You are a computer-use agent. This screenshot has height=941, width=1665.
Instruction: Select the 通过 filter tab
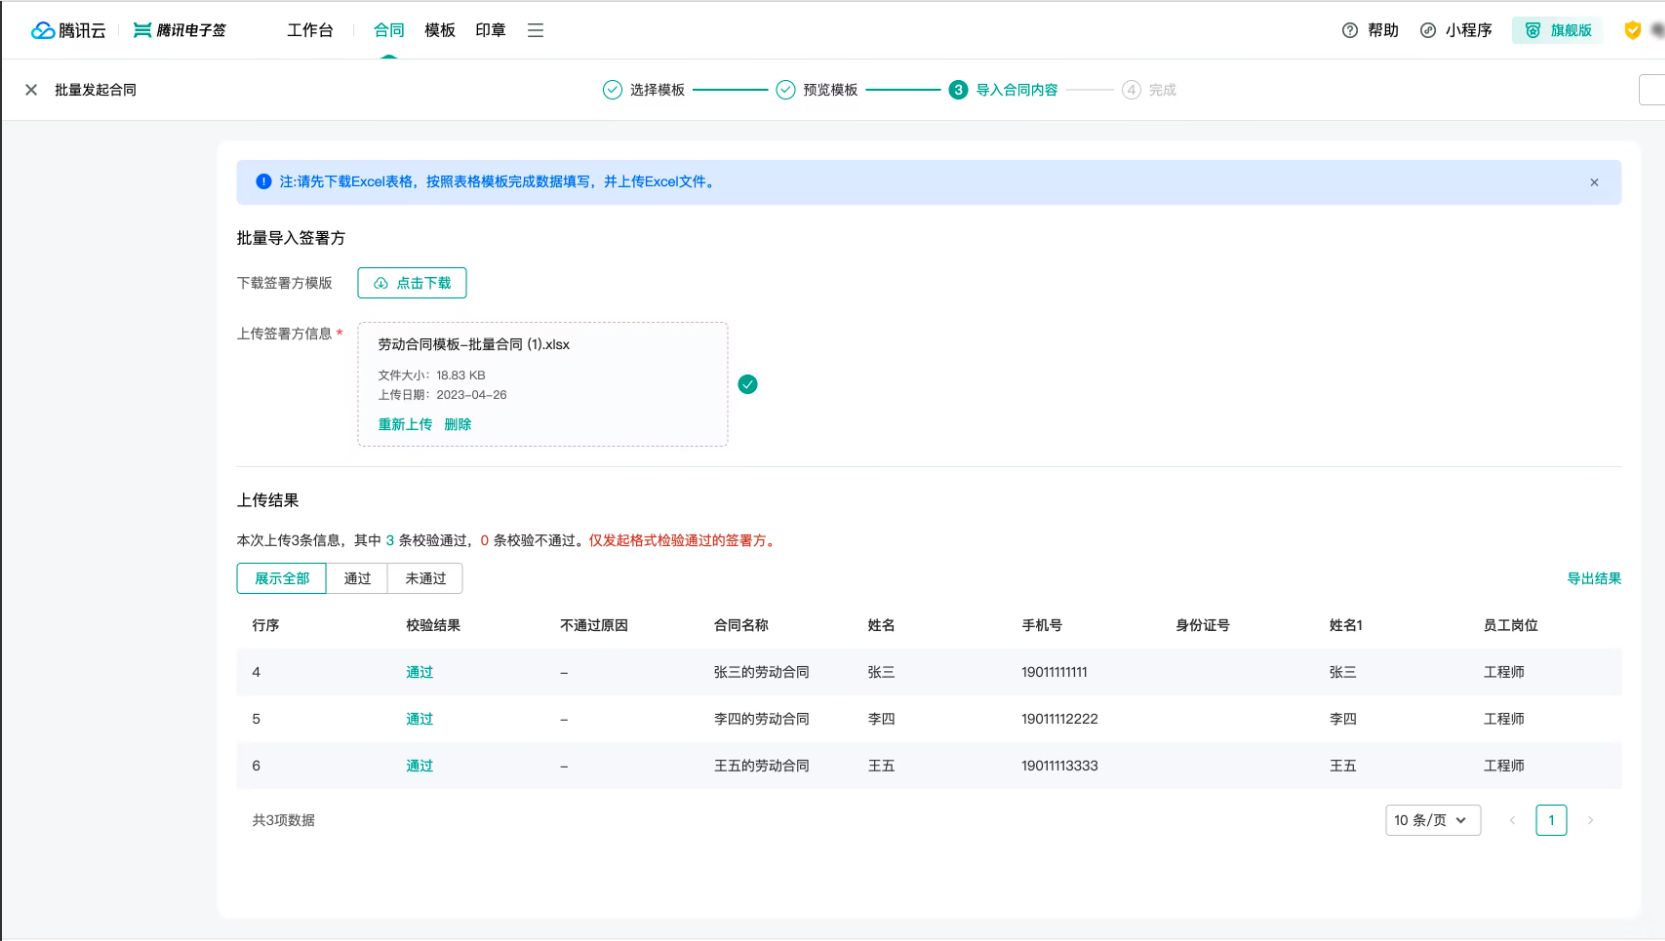pyautogui.click(x=357, y=578)
